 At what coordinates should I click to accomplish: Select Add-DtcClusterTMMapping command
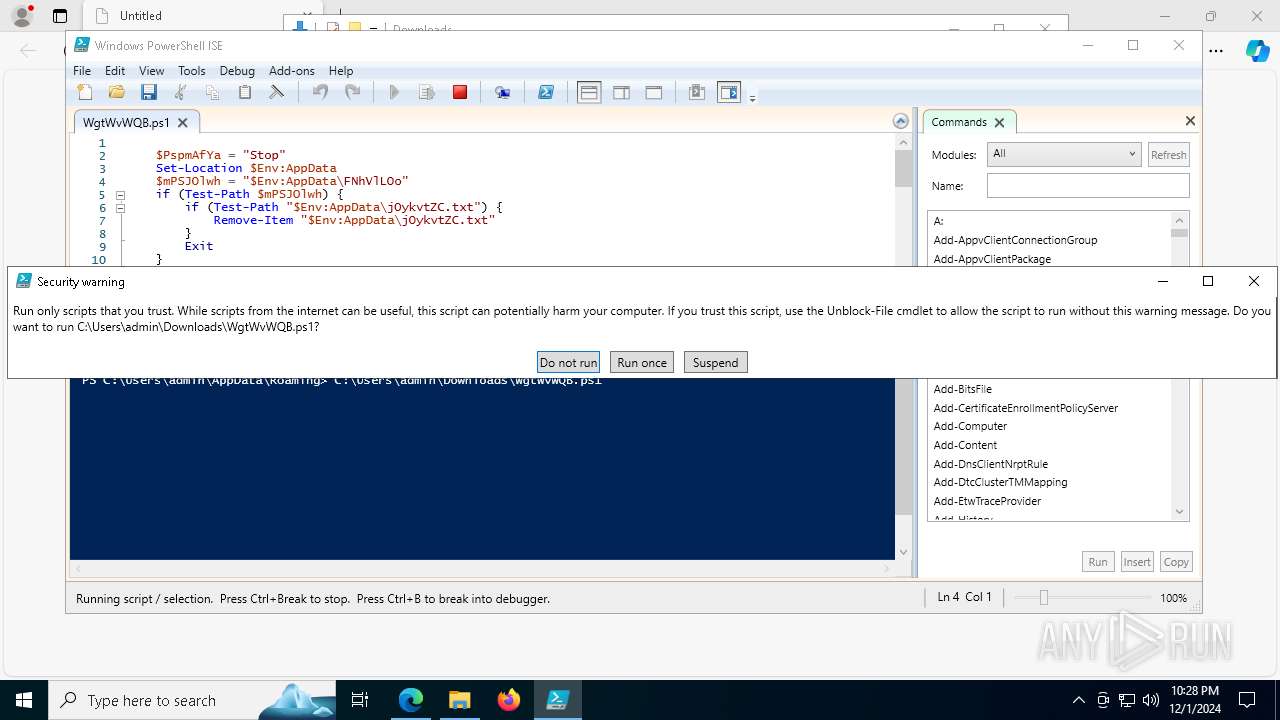pos(1000,482)
